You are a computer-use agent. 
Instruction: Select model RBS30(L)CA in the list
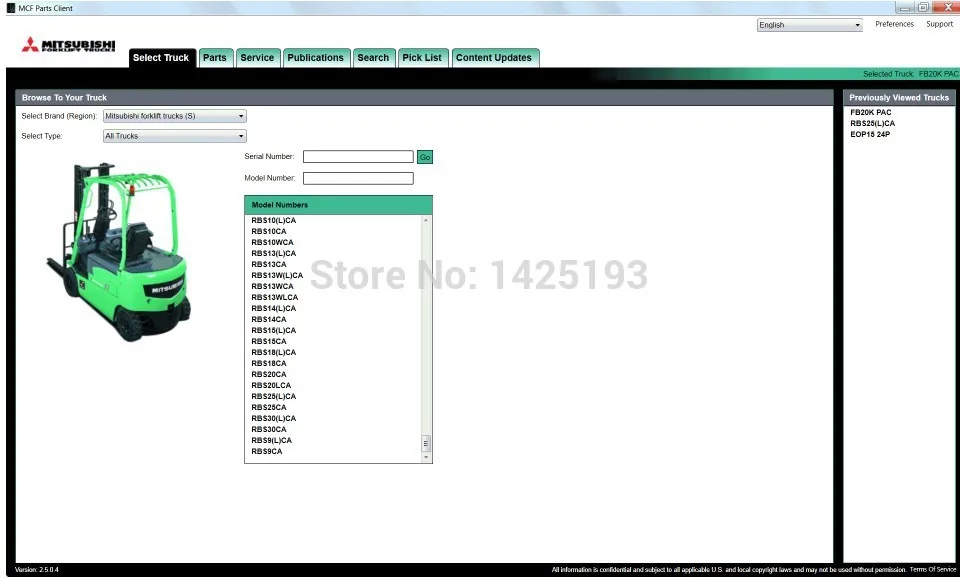point(274,419)
